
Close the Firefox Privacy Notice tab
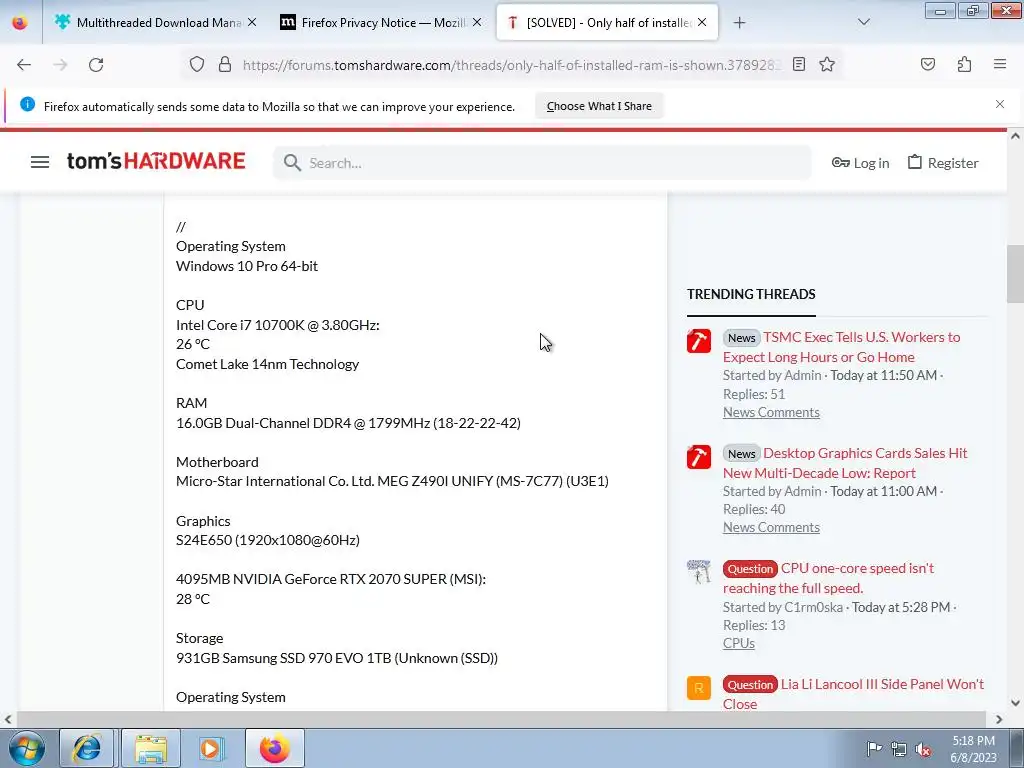tap(477, 23)
